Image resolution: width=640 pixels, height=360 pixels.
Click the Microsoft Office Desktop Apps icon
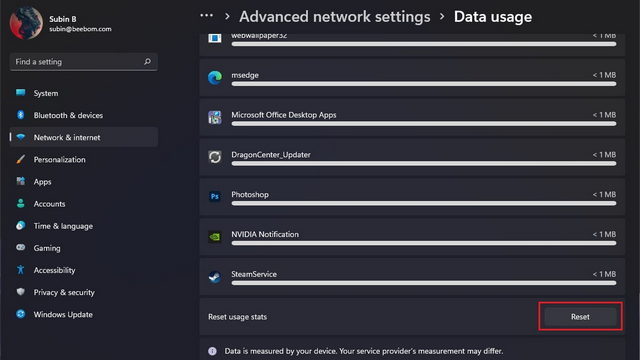[215, 117]
